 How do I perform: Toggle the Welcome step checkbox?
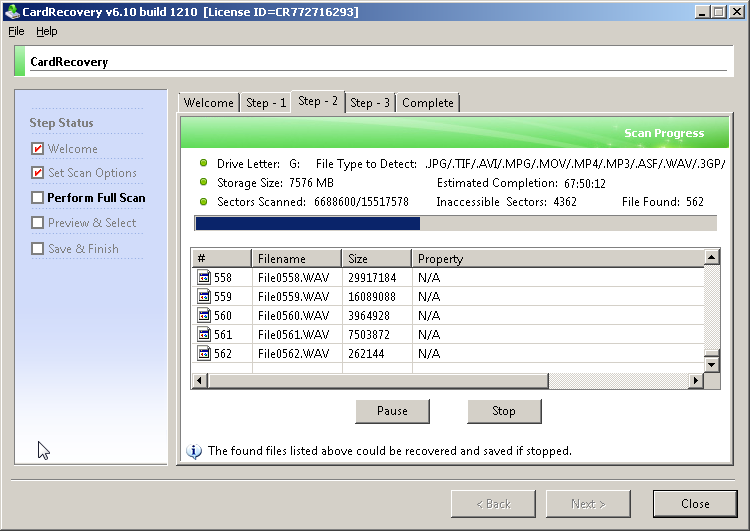(37, 149)
